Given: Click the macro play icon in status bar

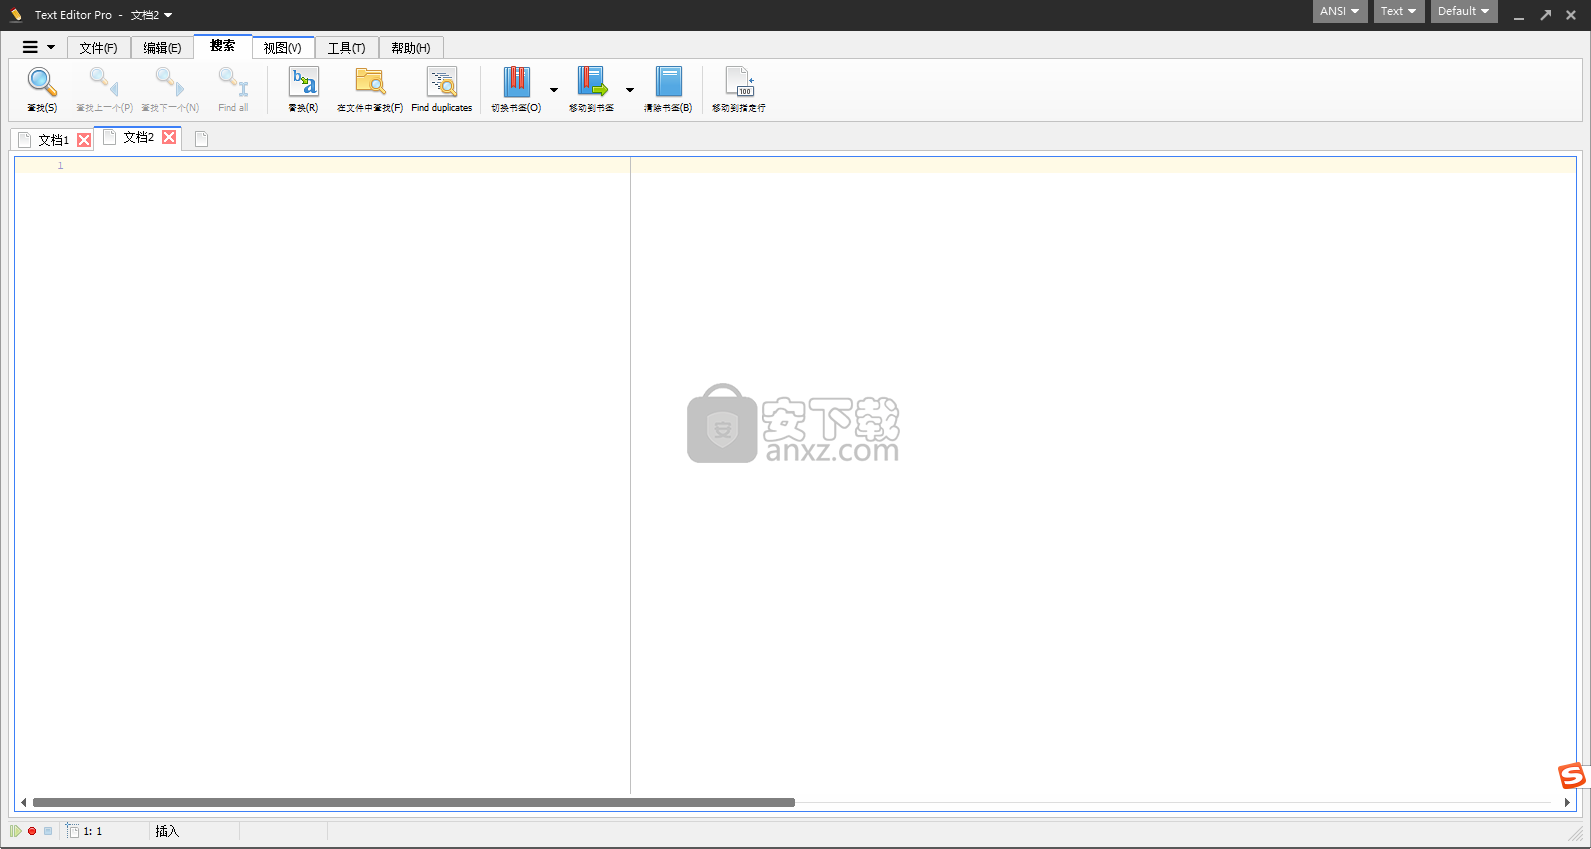Looking at the screenshot, I should [16, 831].
